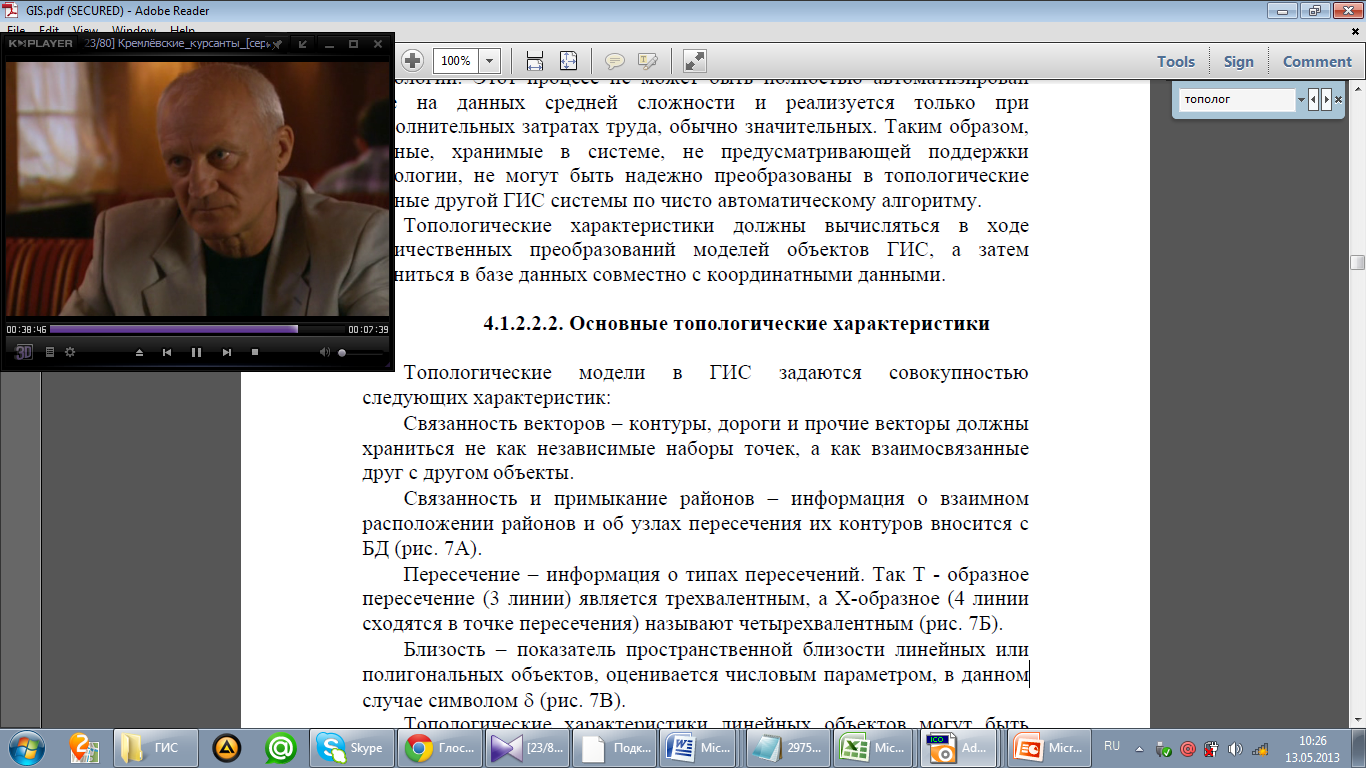Close the find box
This screenshot has height=768, width=1366.
pos(1339,100)
